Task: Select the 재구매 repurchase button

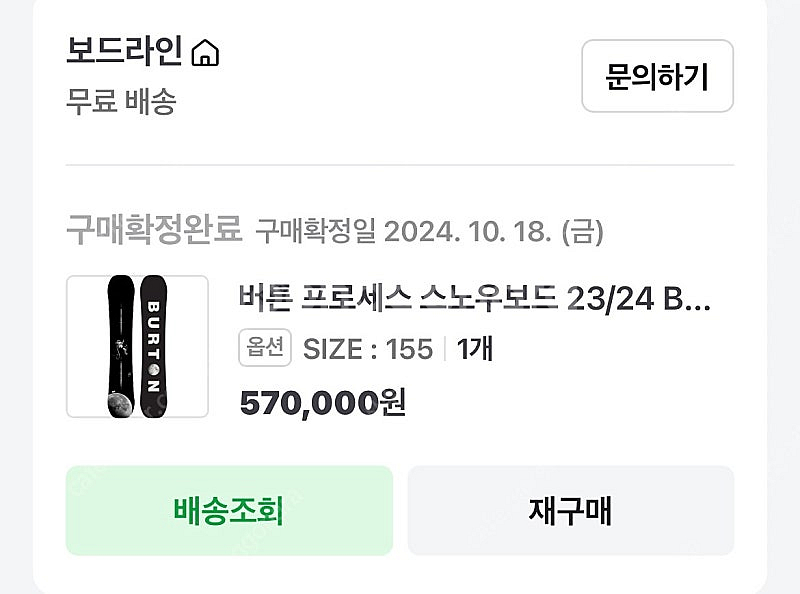Action: [x=570, y=510]
